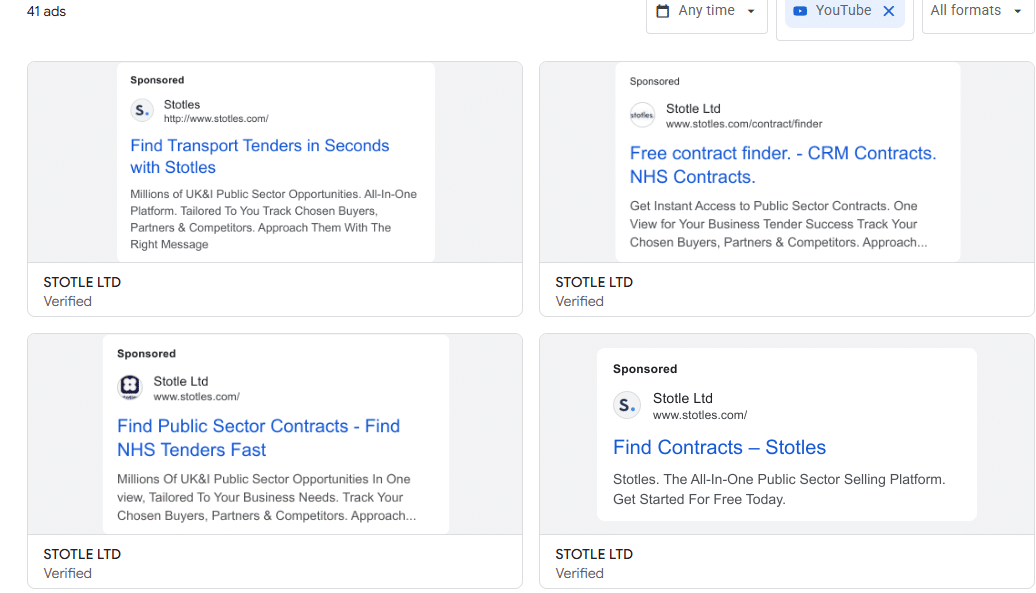Click the YouTube logo in filter chip
1036x593 pixels.
coord(800,11)
